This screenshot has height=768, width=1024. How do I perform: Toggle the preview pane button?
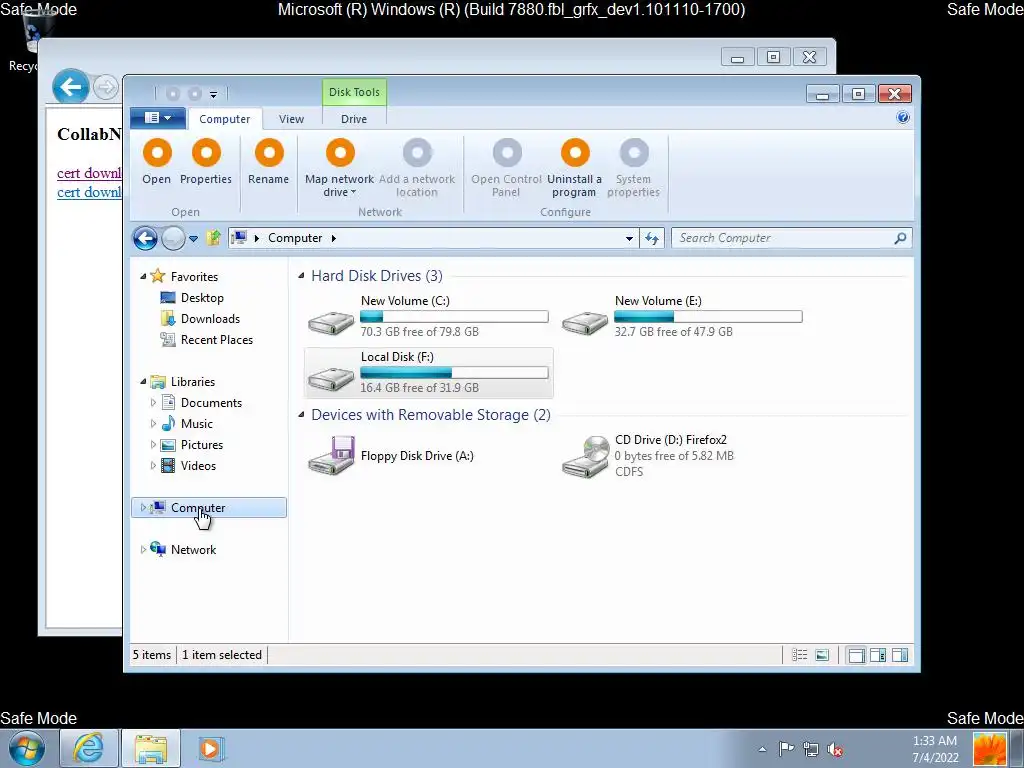click(900, 655)
